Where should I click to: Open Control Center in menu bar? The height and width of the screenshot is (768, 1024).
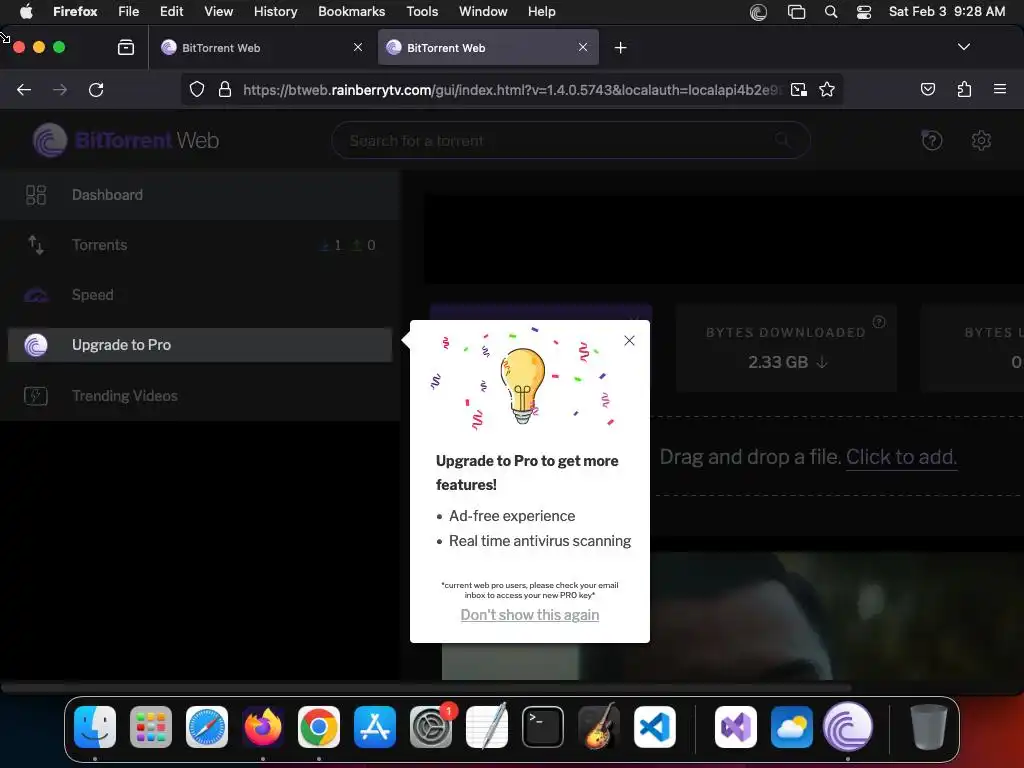(x=864, y=12)
